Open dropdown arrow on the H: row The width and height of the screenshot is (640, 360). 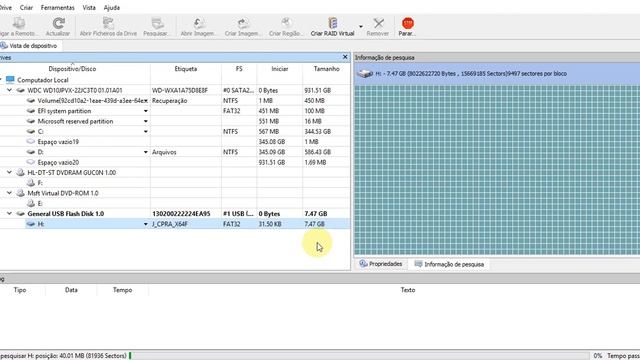click(146, 224)
